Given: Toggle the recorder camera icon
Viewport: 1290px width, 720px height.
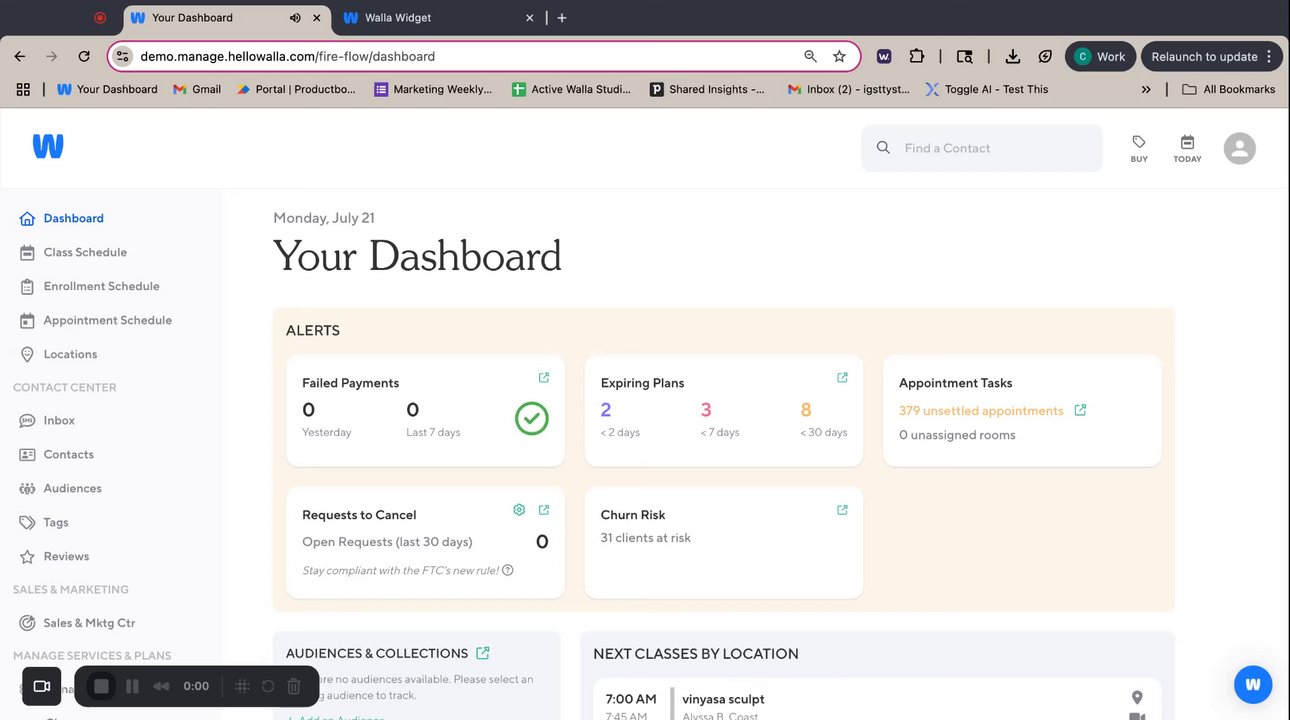Looking at the screenshot, I should [x=42, y=686].
